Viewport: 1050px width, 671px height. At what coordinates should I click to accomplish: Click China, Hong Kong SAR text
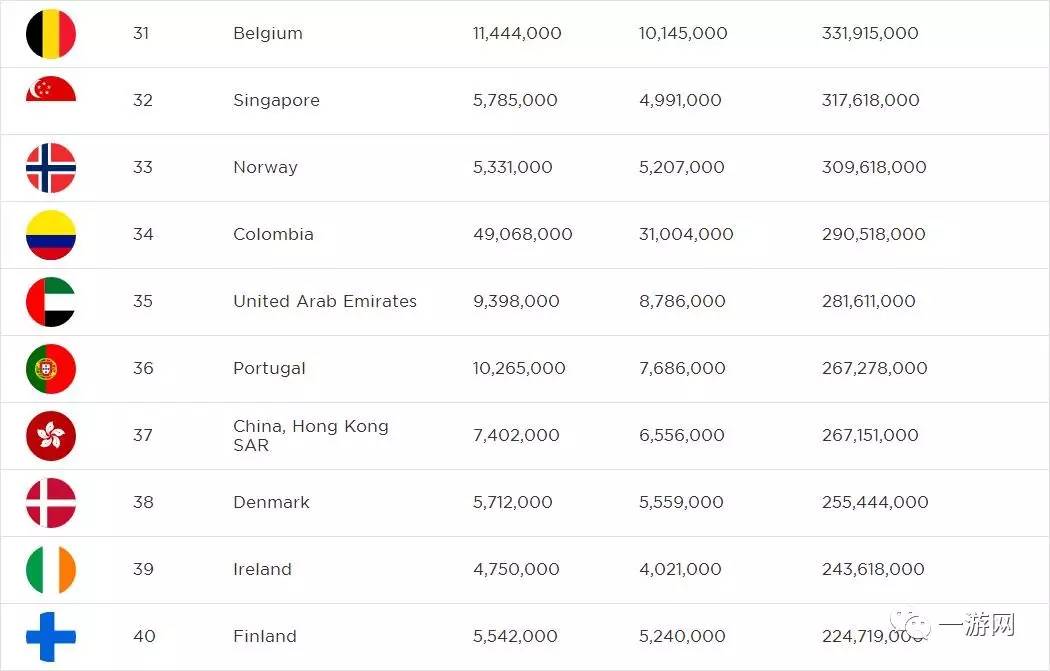(310, 436)
